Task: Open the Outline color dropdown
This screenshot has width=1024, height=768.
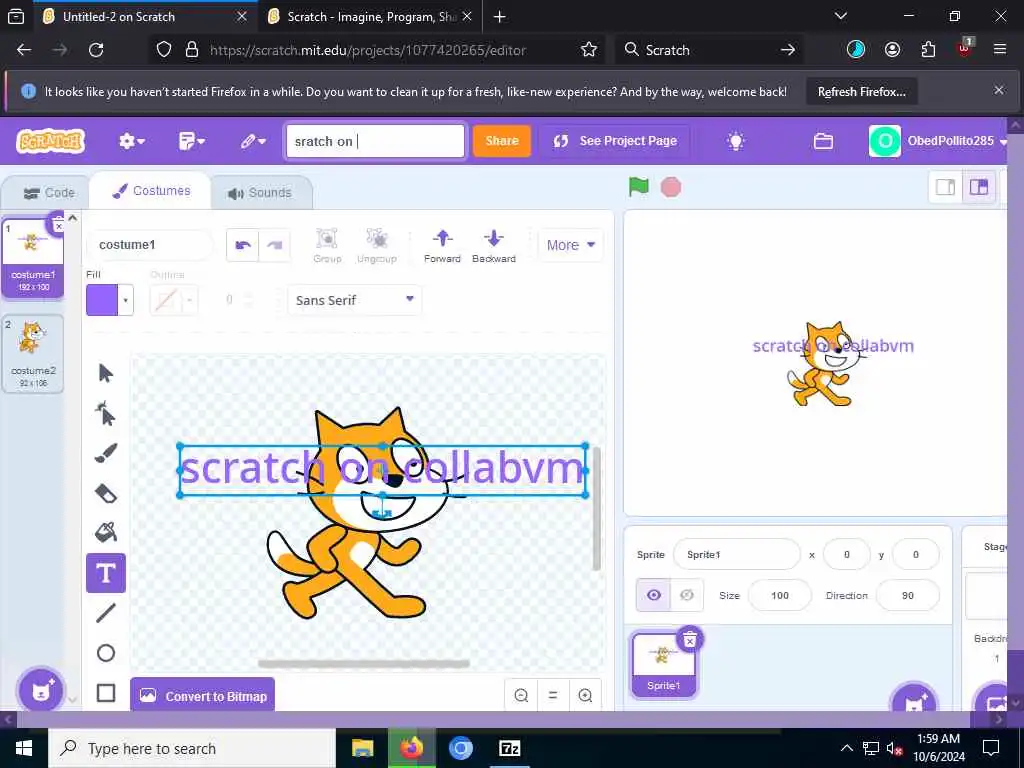Action: 189,300
